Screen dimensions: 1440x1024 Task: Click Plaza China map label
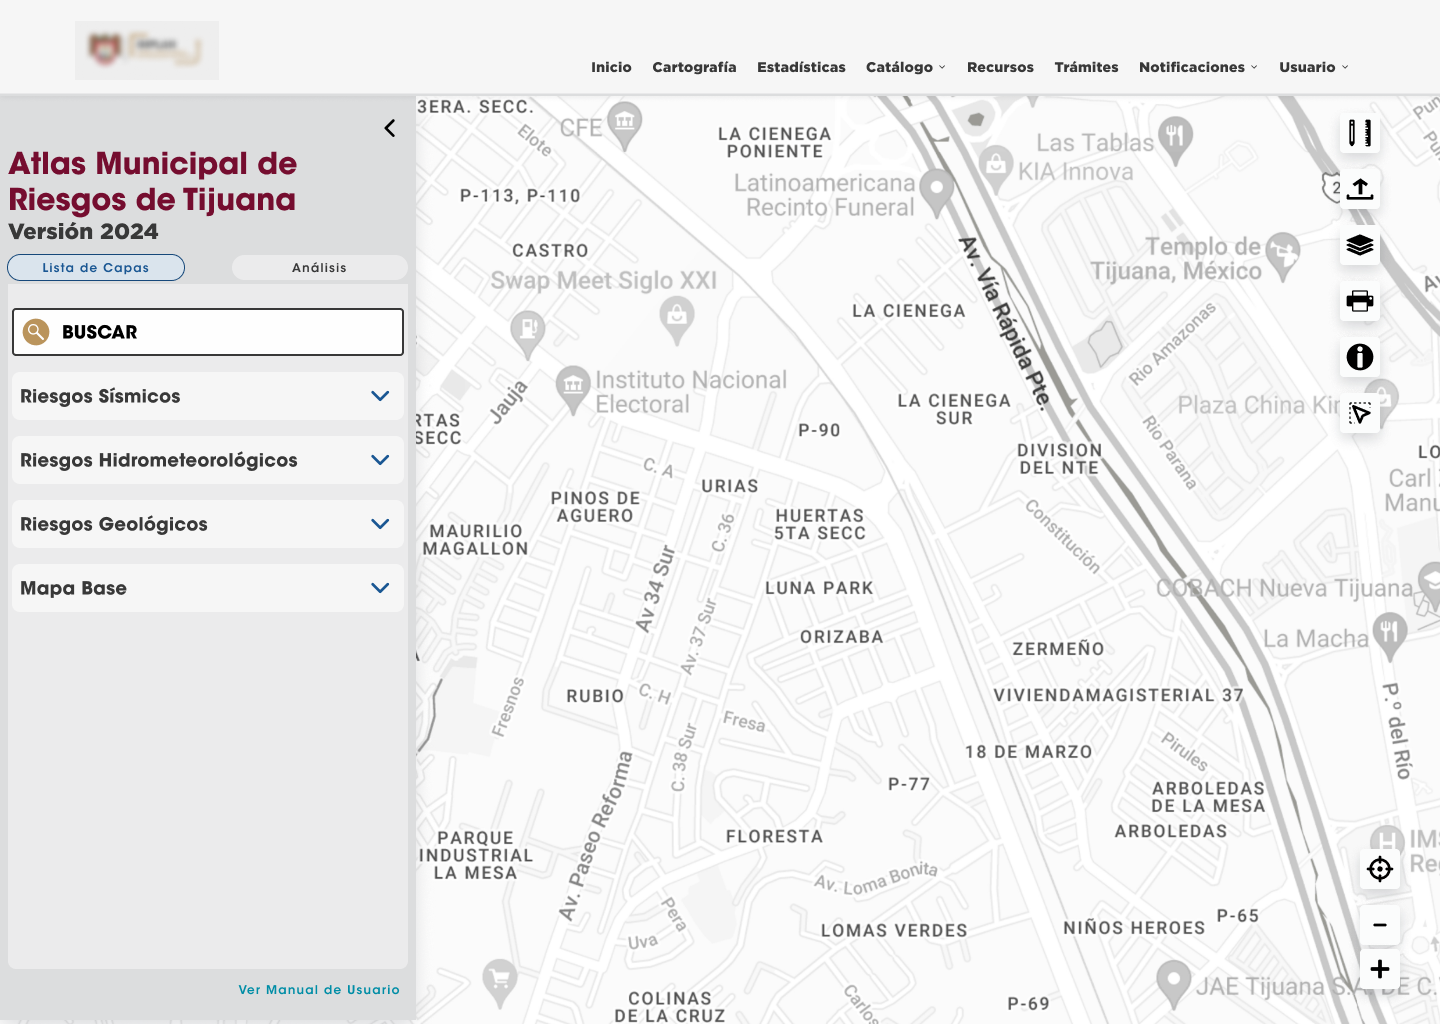coord(1258,405)
